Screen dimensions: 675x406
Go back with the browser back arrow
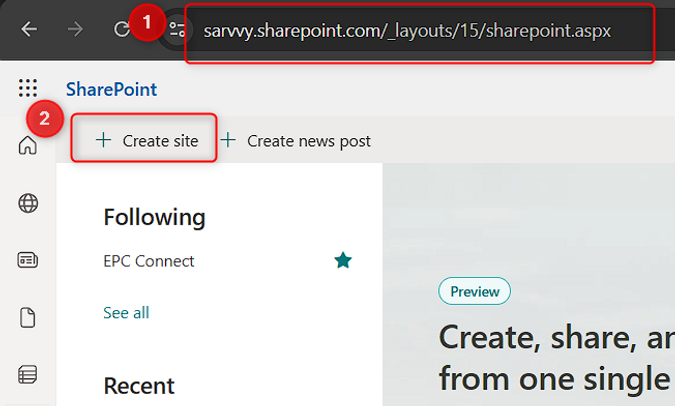coord(29,29)
